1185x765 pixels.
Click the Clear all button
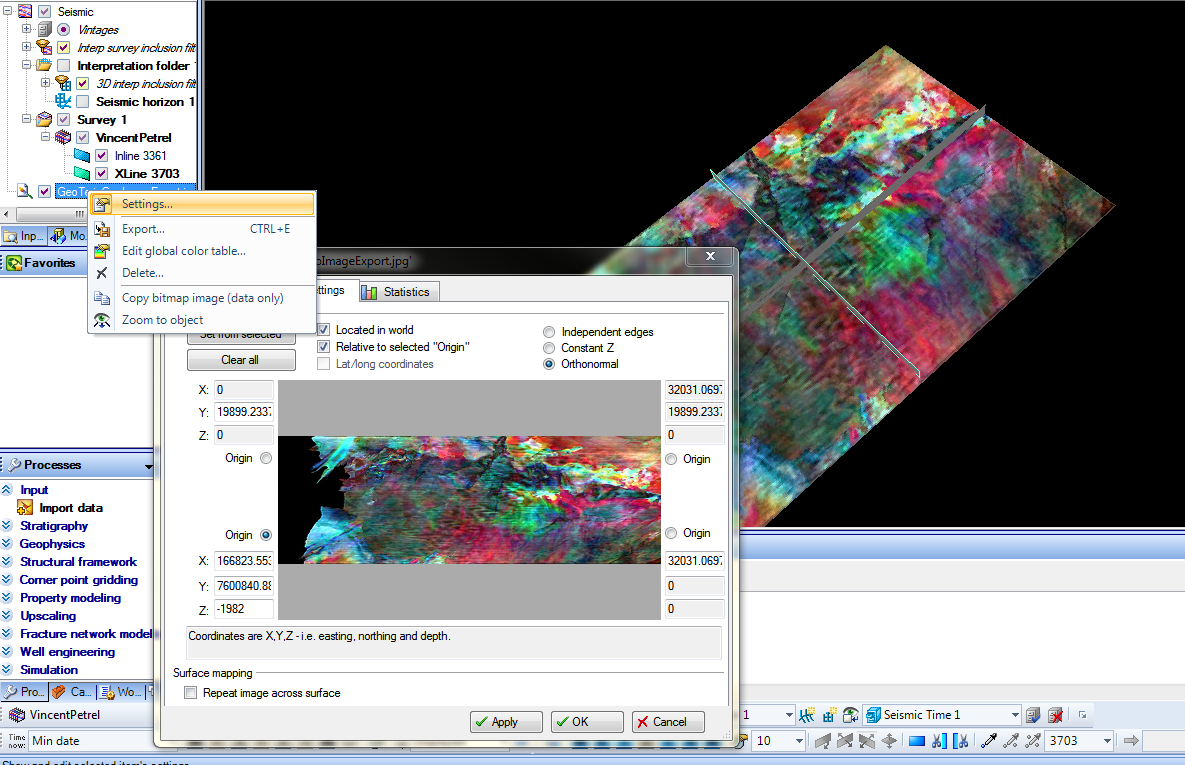pos(240,360)
